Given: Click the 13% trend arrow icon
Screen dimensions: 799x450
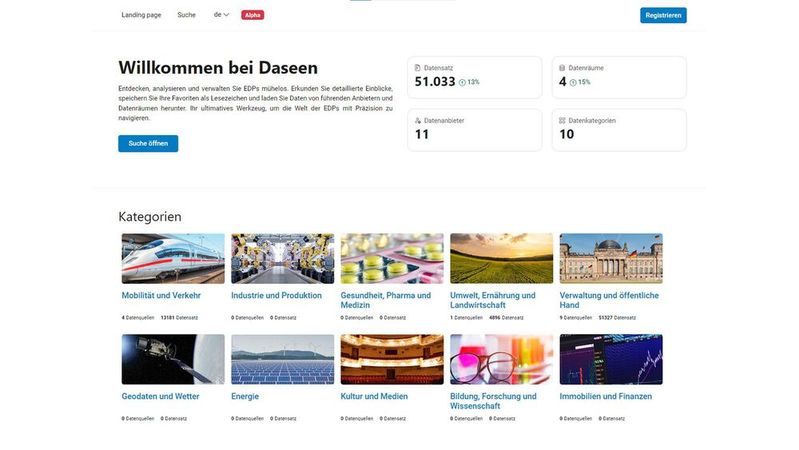Looking at the screenshot, I should [x=462, y=83].
